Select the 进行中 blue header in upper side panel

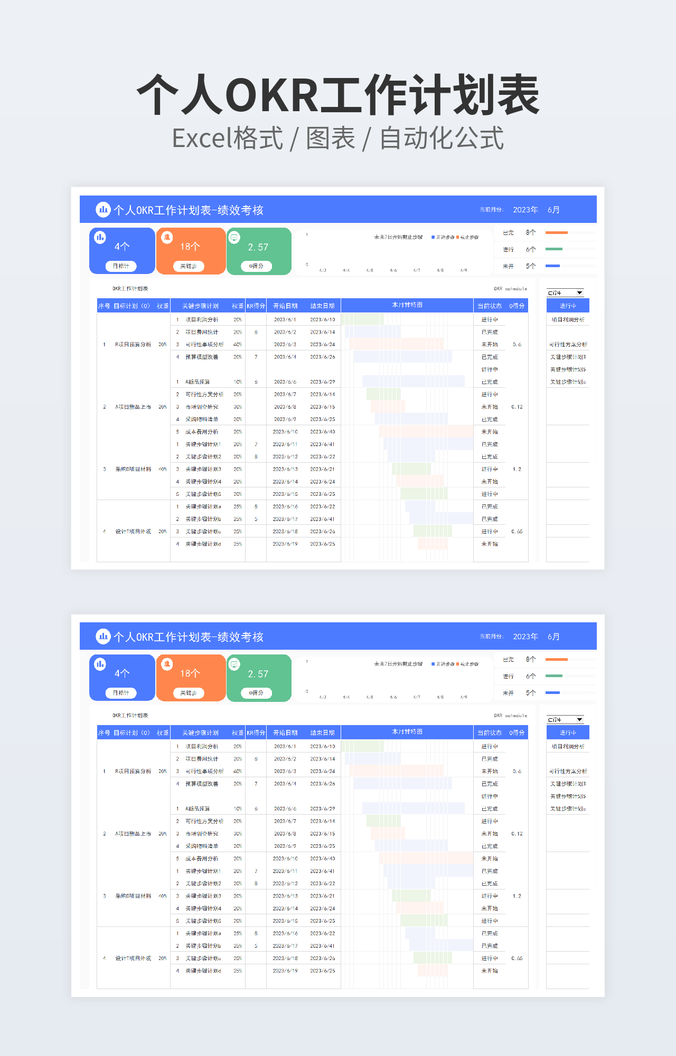tap(568, 306)
